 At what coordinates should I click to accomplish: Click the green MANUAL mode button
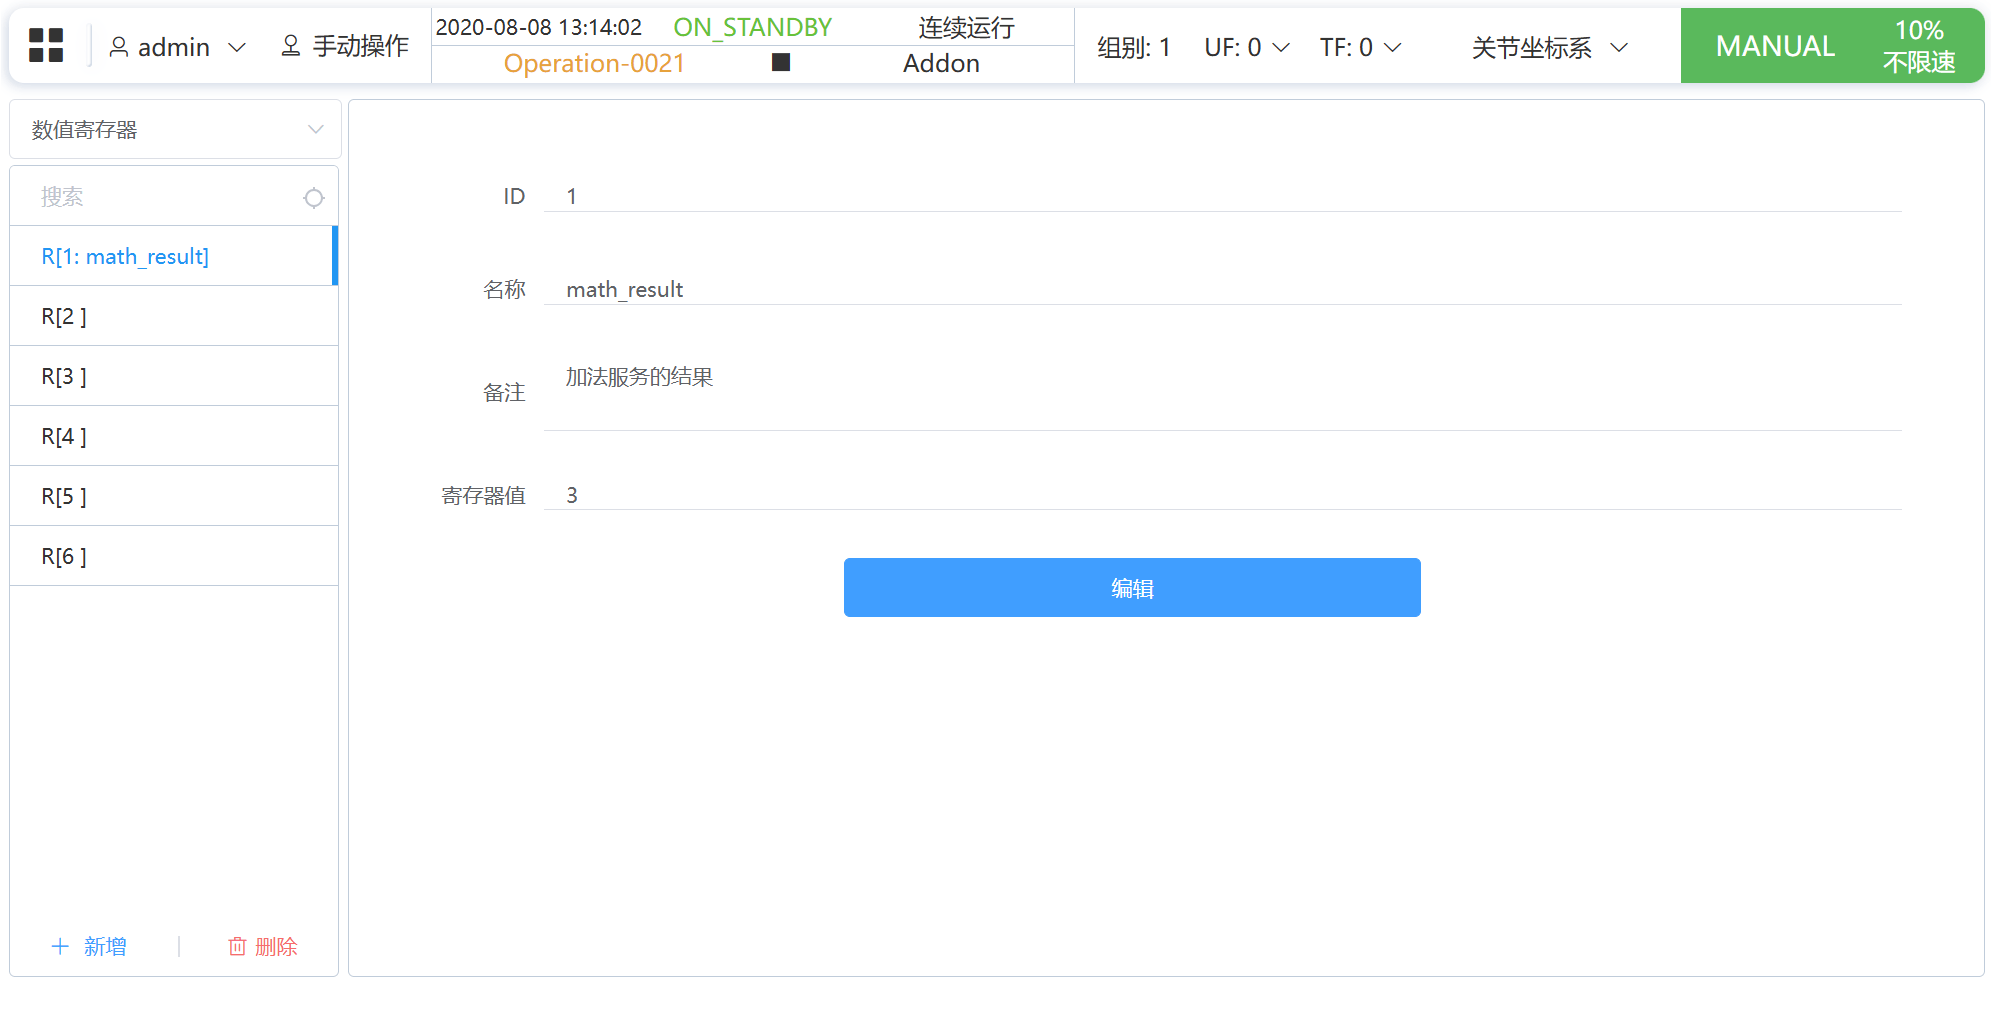[1775, 46]
